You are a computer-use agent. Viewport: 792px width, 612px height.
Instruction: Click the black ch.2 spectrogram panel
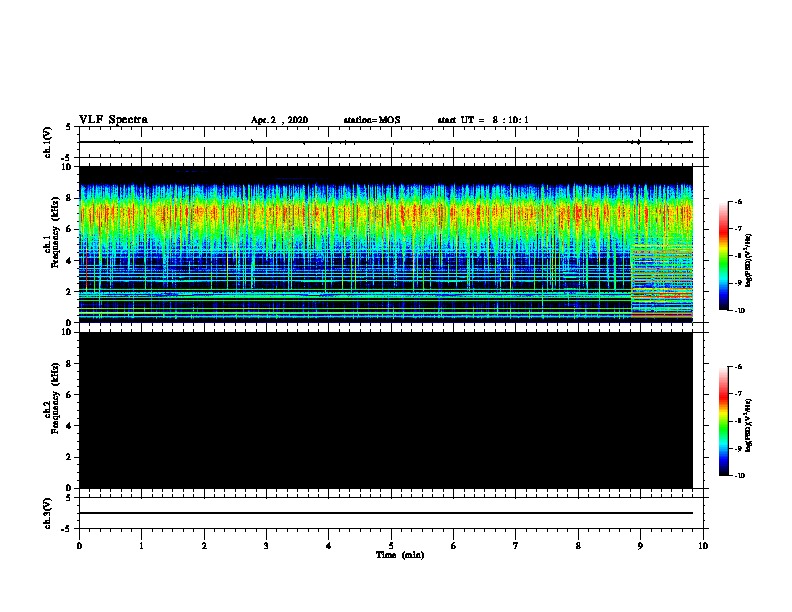(385, 410)
